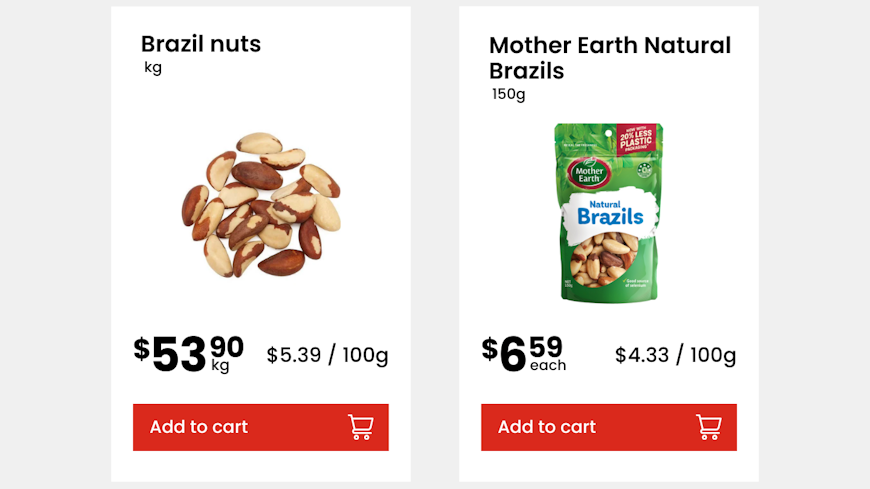Screen dimensions: 870x489
Task: Click the loose Brazil nuts product photo
Action: click(x=260, y=205)
